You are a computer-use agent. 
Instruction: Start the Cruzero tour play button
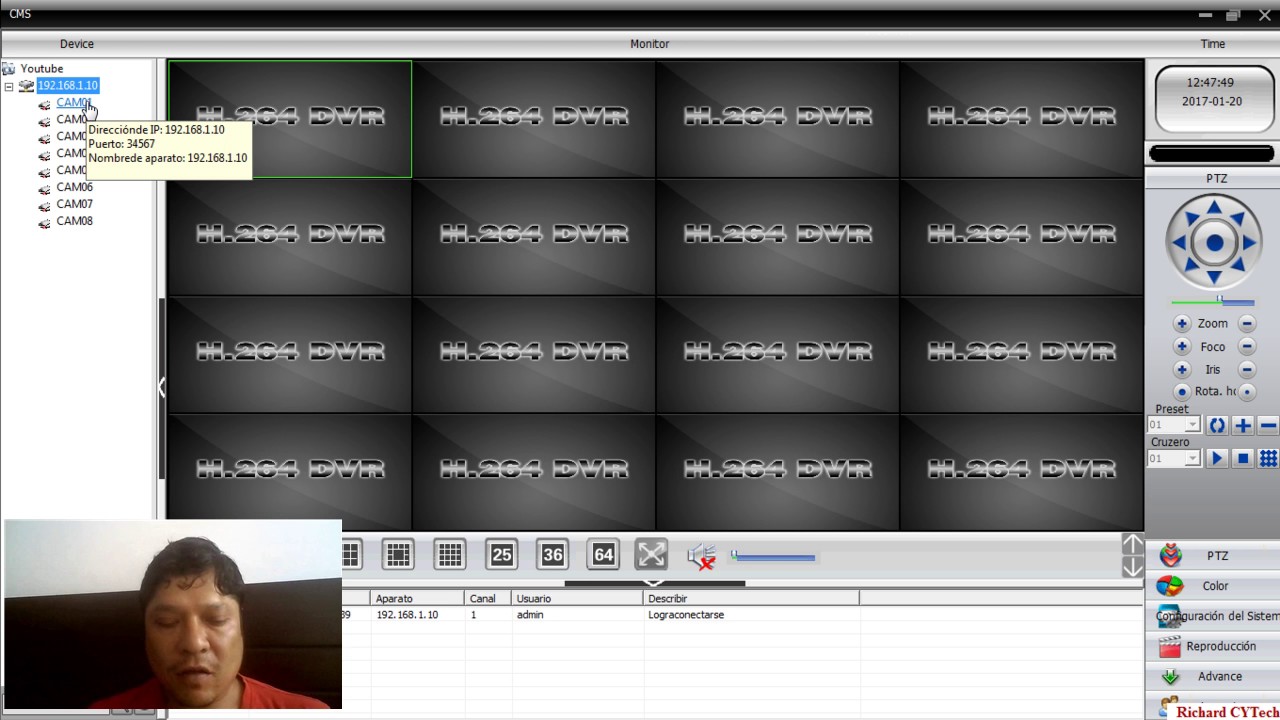pos(1217,458)
